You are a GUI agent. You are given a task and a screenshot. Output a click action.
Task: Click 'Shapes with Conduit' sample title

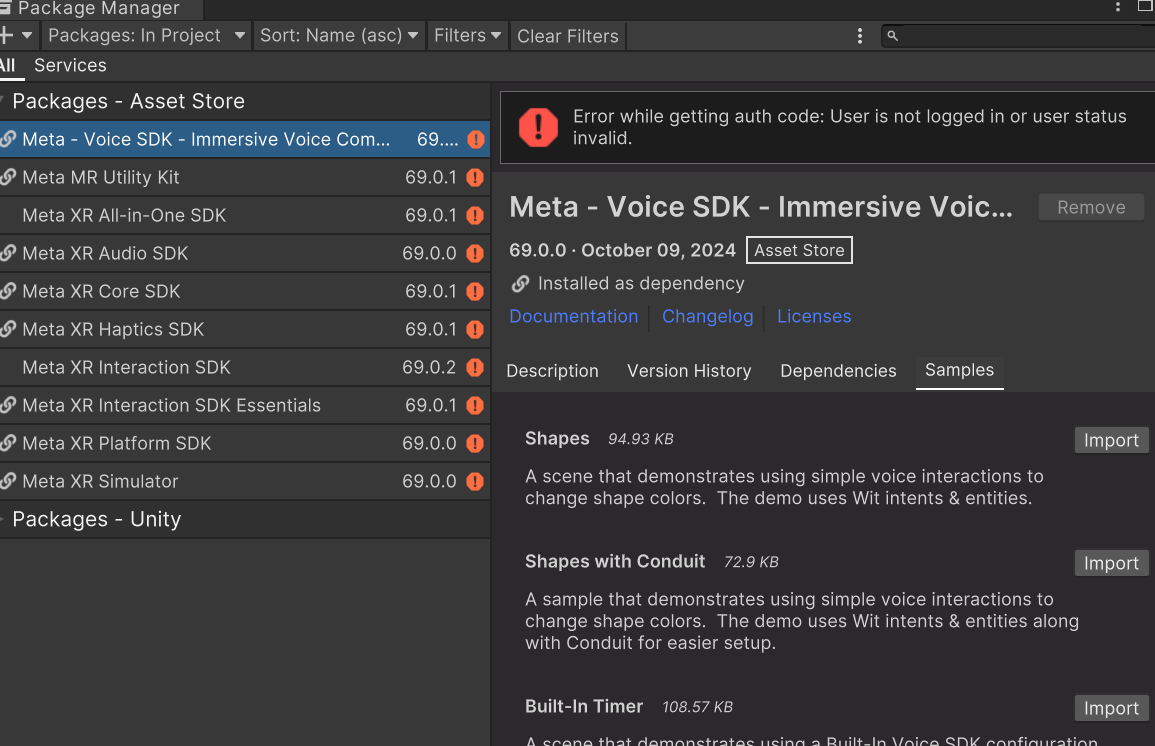pos(615,562)
